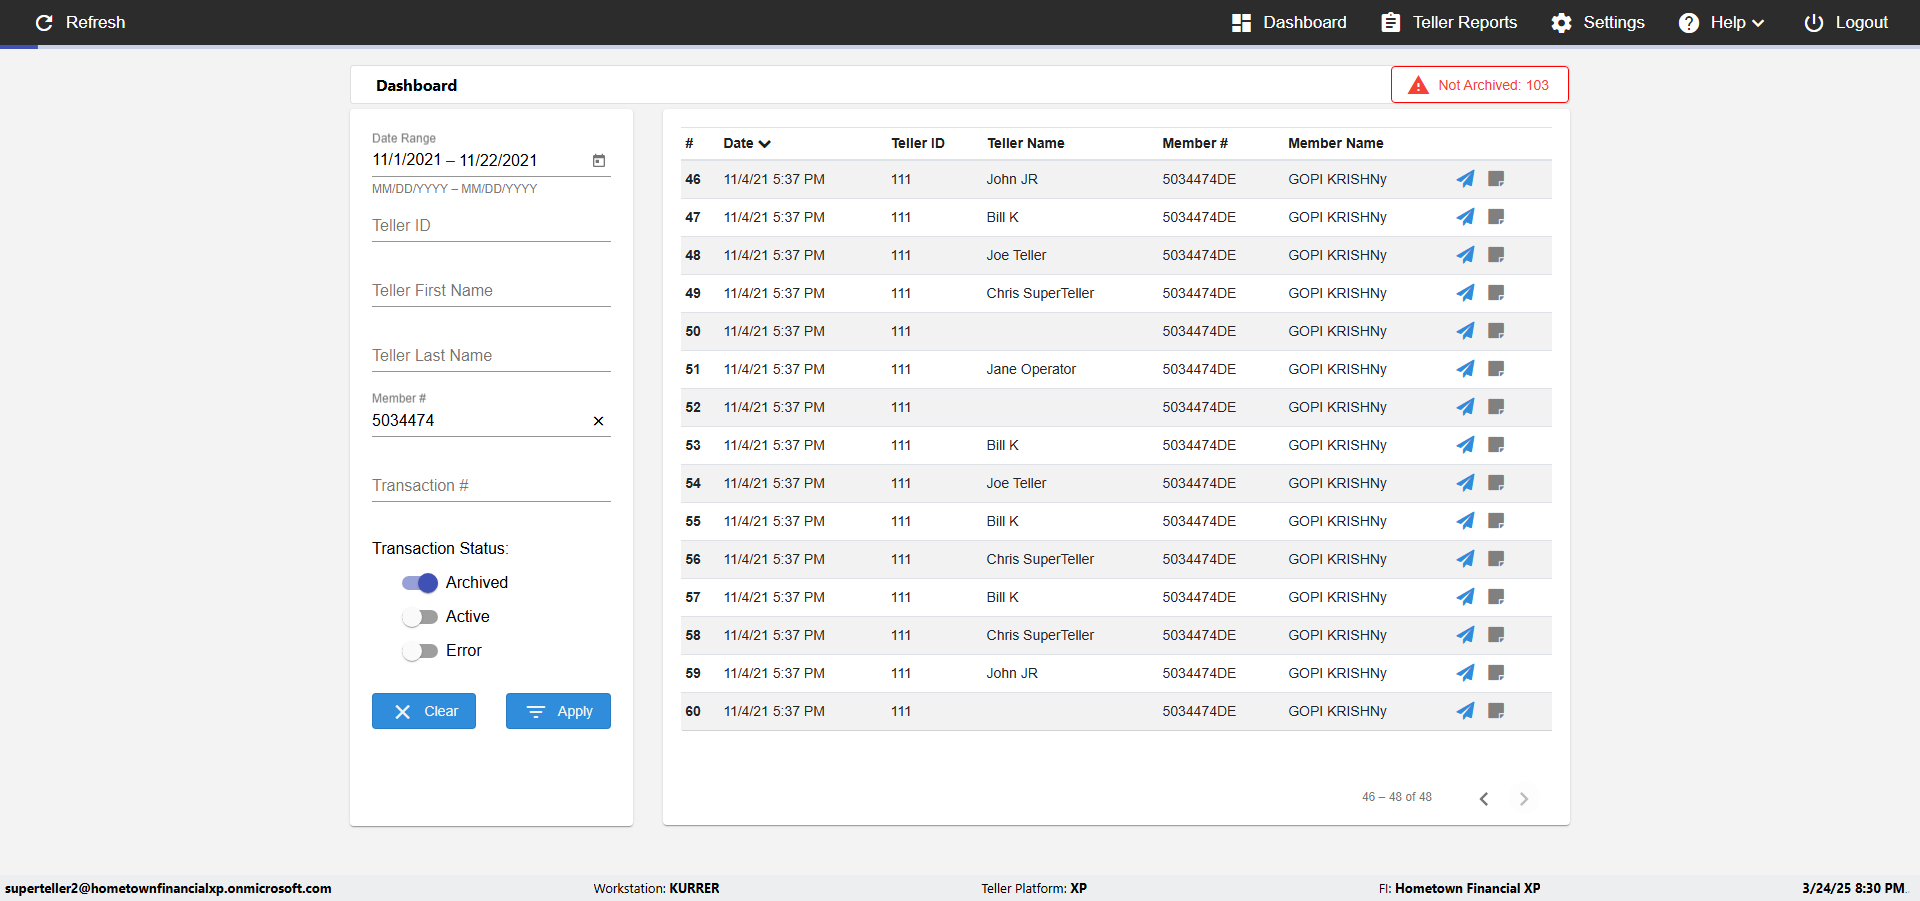The height and width of the screenshot is (901, 1920).
Task: Open the note icon in row 52
Action: tap(1496, 407)
